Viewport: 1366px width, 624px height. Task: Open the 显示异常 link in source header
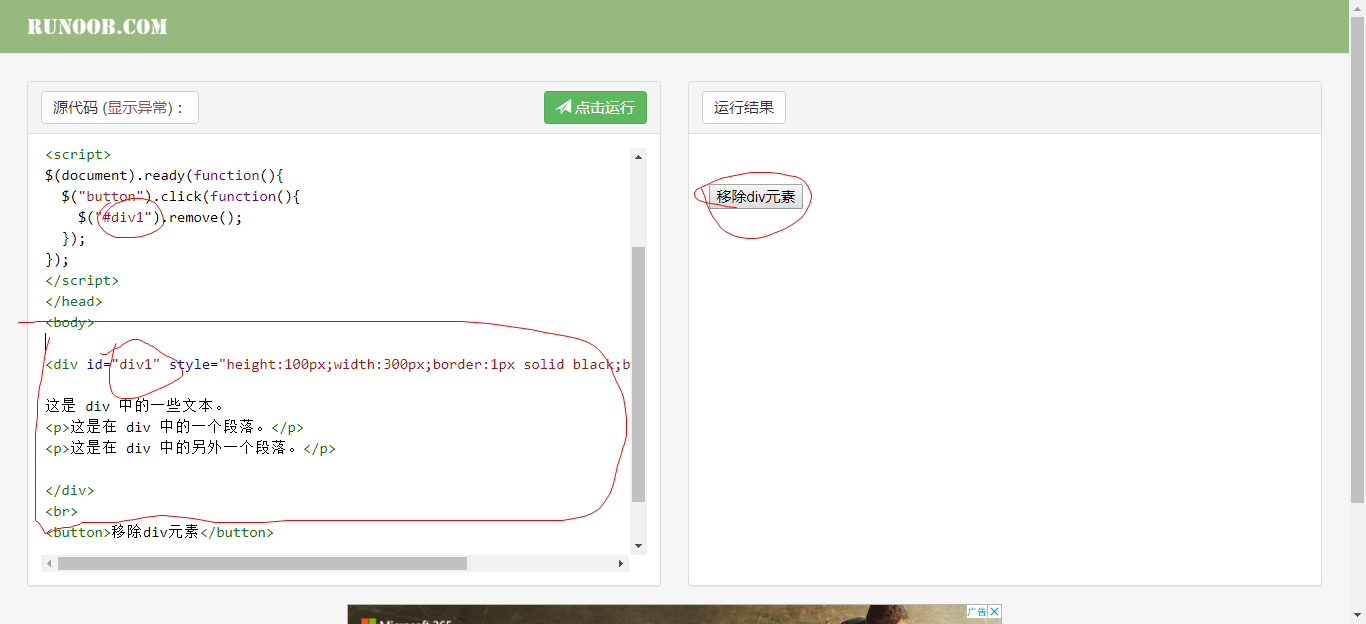coord(138,108)
